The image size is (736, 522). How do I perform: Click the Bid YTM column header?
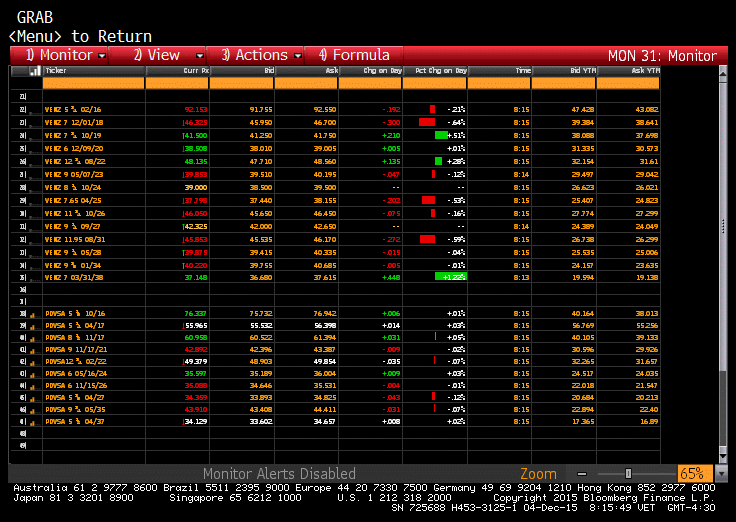tap(564, 71)
